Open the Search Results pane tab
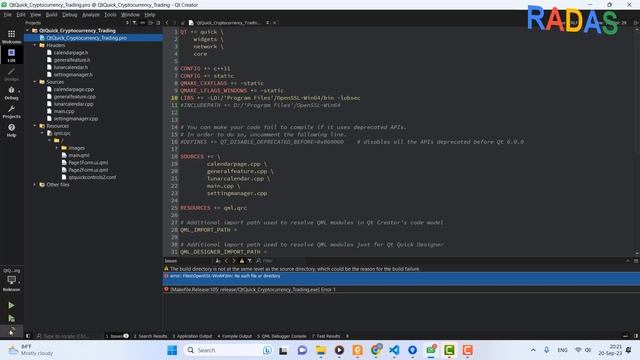The height and width of the screenshot is (360, 640). (151, 336)
